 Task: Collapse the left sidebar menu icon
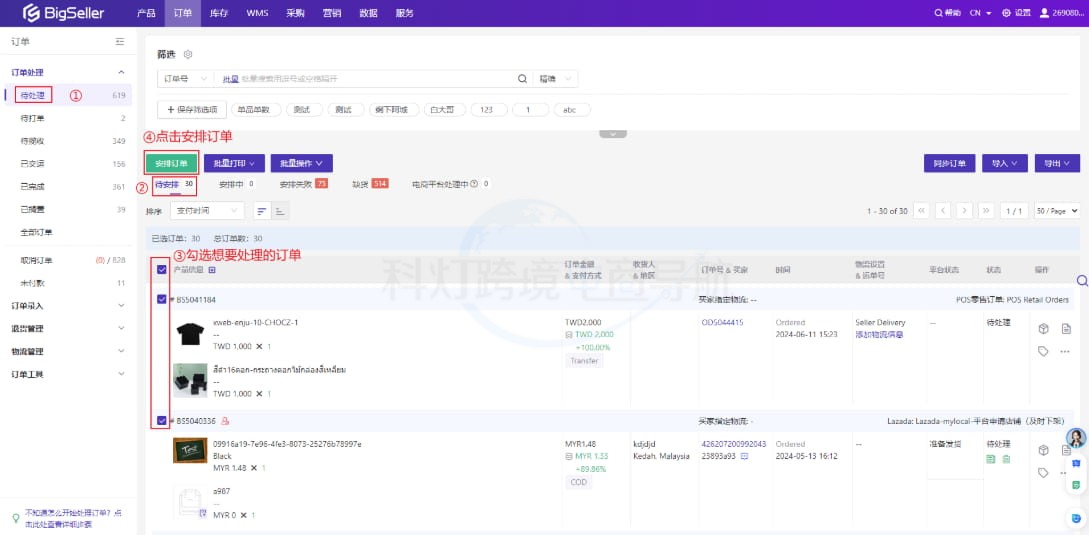tap(120, 41)
